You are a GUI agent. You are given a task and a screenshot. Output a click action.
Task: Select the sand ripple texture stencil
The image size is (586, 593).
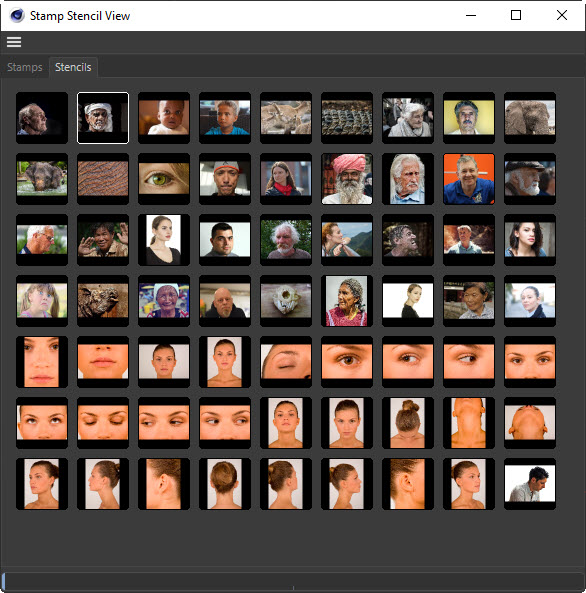[103, 179]
